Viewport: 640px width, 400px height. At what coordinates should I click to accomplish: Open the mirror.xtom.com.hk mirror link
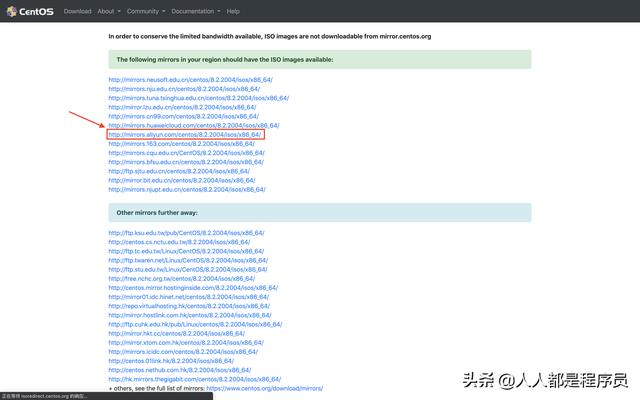(x=186, y=342)
